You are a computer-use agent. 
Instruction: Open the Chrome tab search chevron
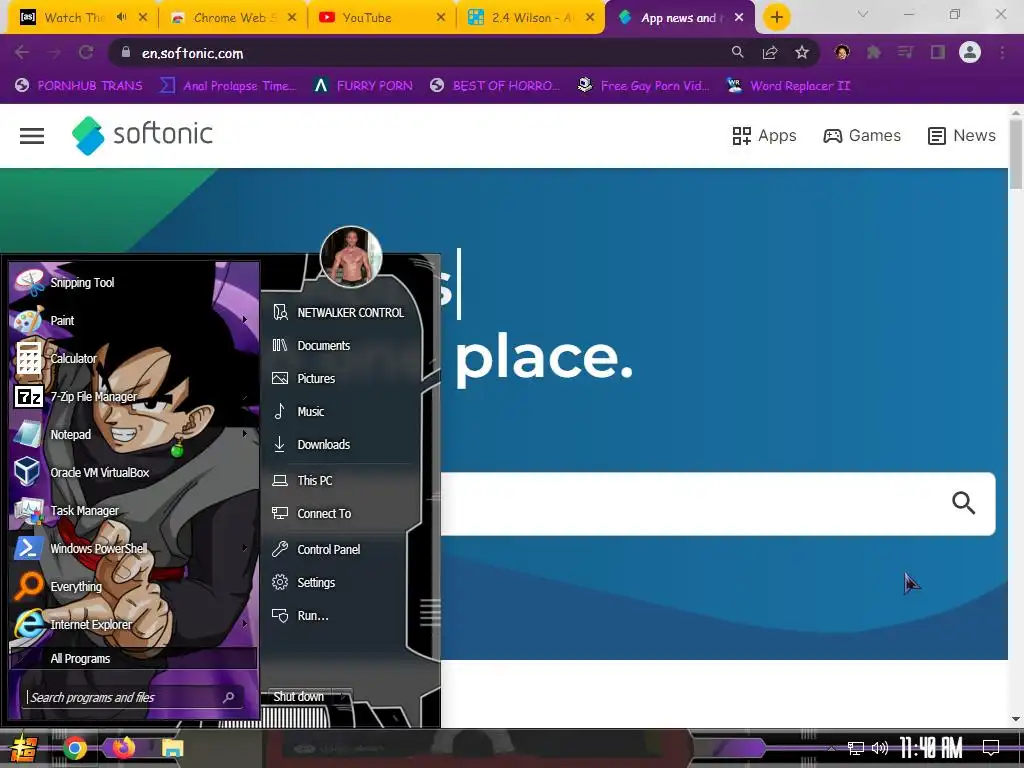[863, 14]
